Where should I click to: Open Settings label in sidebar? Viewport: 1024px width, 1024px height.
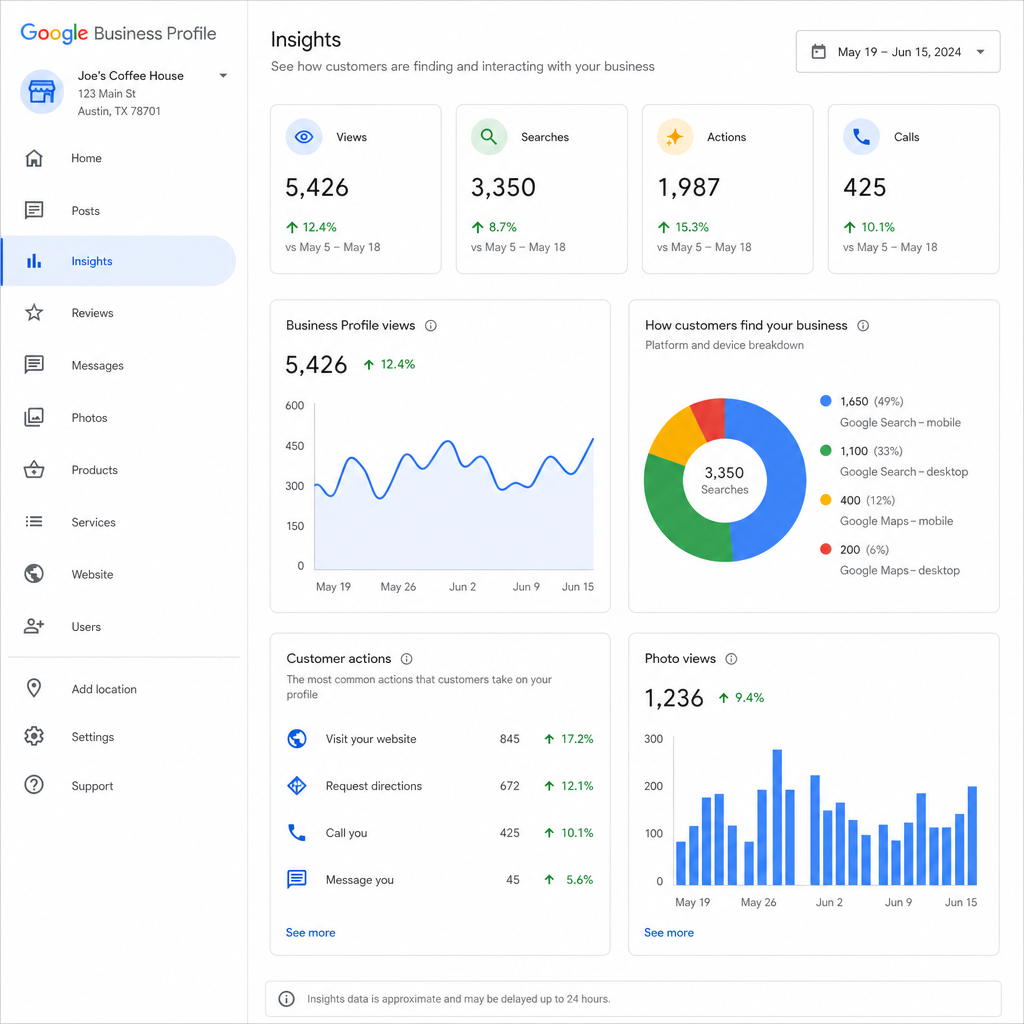coord(93,737)
